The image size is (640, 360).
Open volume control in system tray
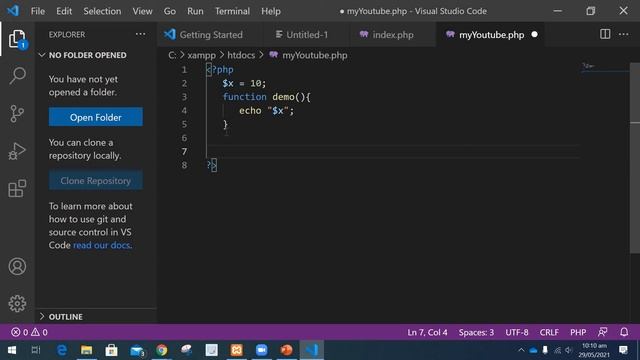[569, 350]
